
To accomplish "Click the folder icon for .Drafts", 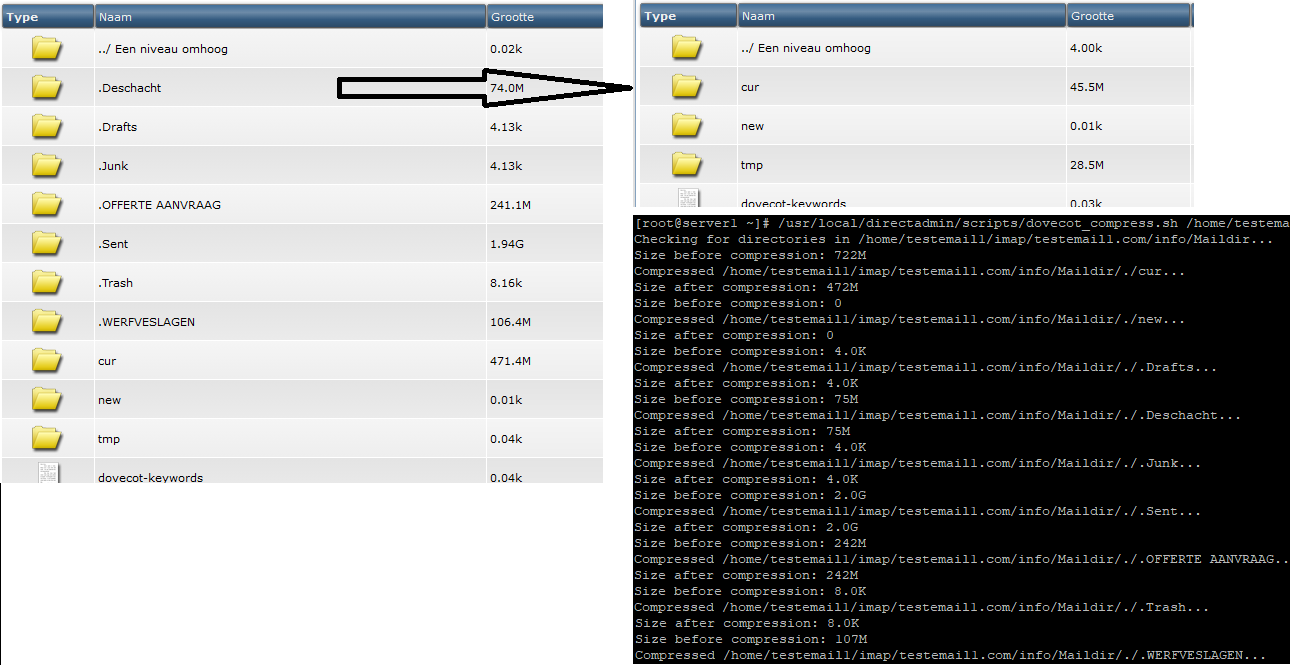I will [46, 126].
